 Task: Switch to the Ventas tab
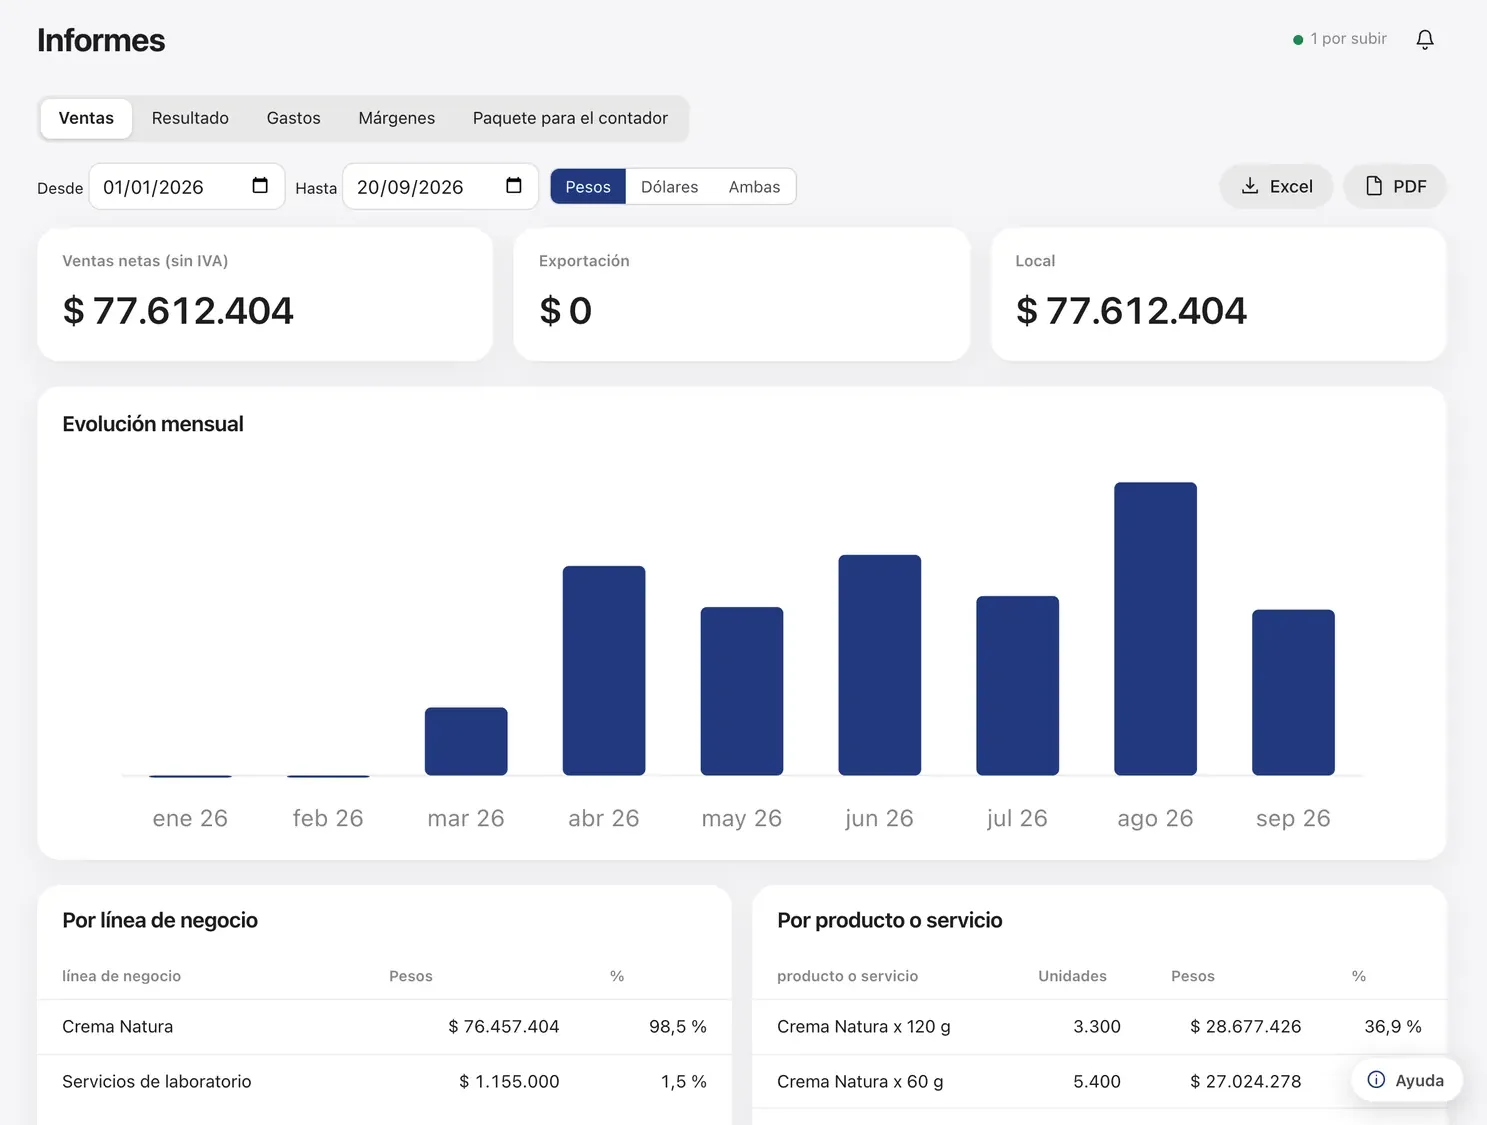pos(86,118)
